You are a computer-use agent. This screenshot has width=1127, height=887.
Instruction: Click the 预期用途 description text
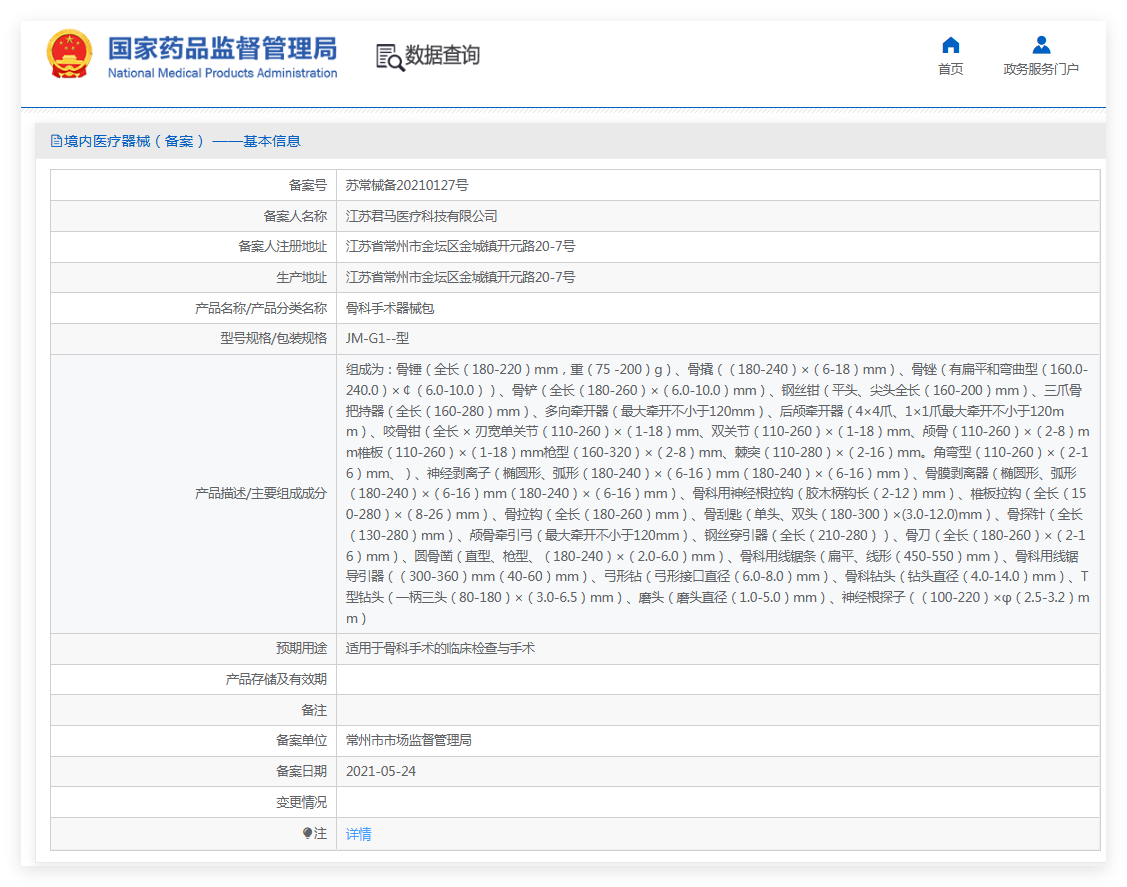tap(440, 648)
